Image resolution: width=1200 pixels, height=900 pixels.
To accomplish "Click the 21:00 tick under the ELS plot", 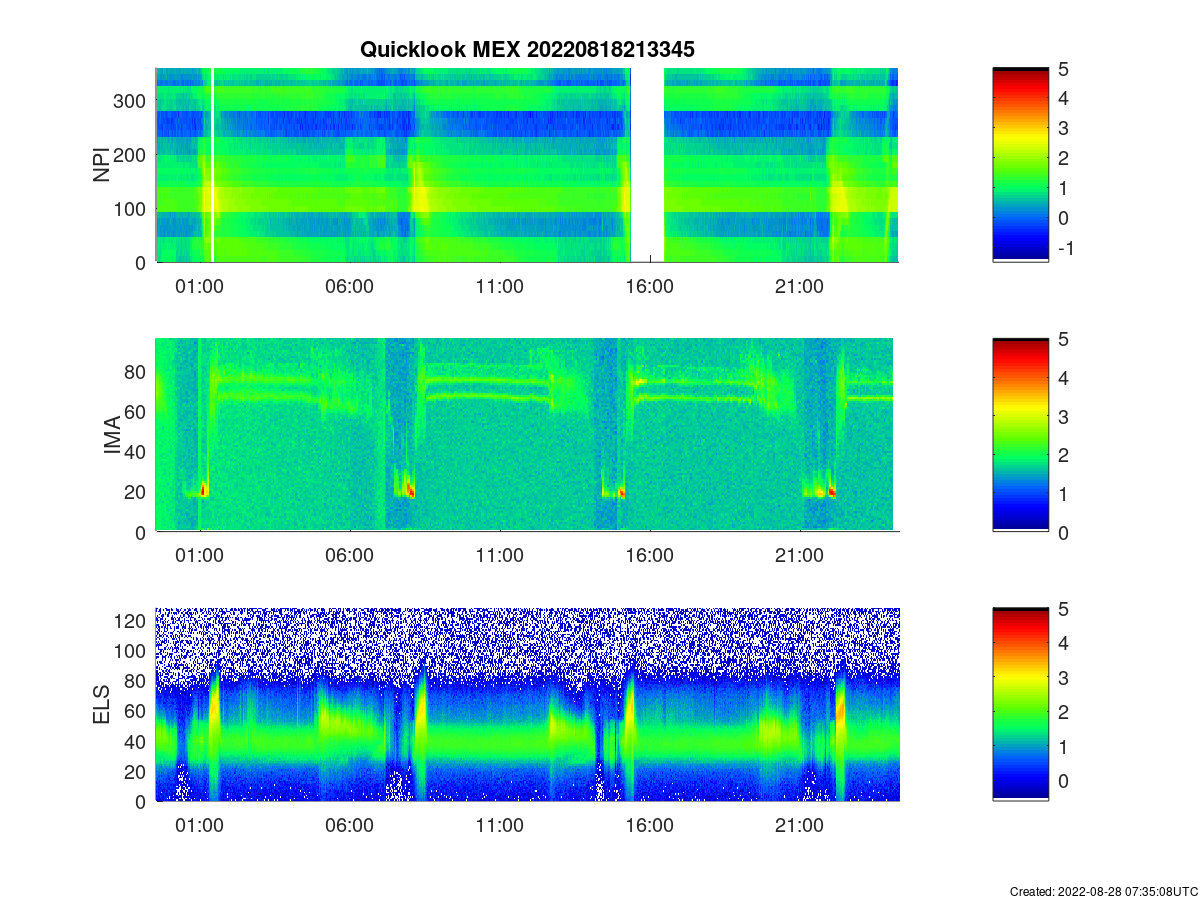I will [x=800, y=826].
